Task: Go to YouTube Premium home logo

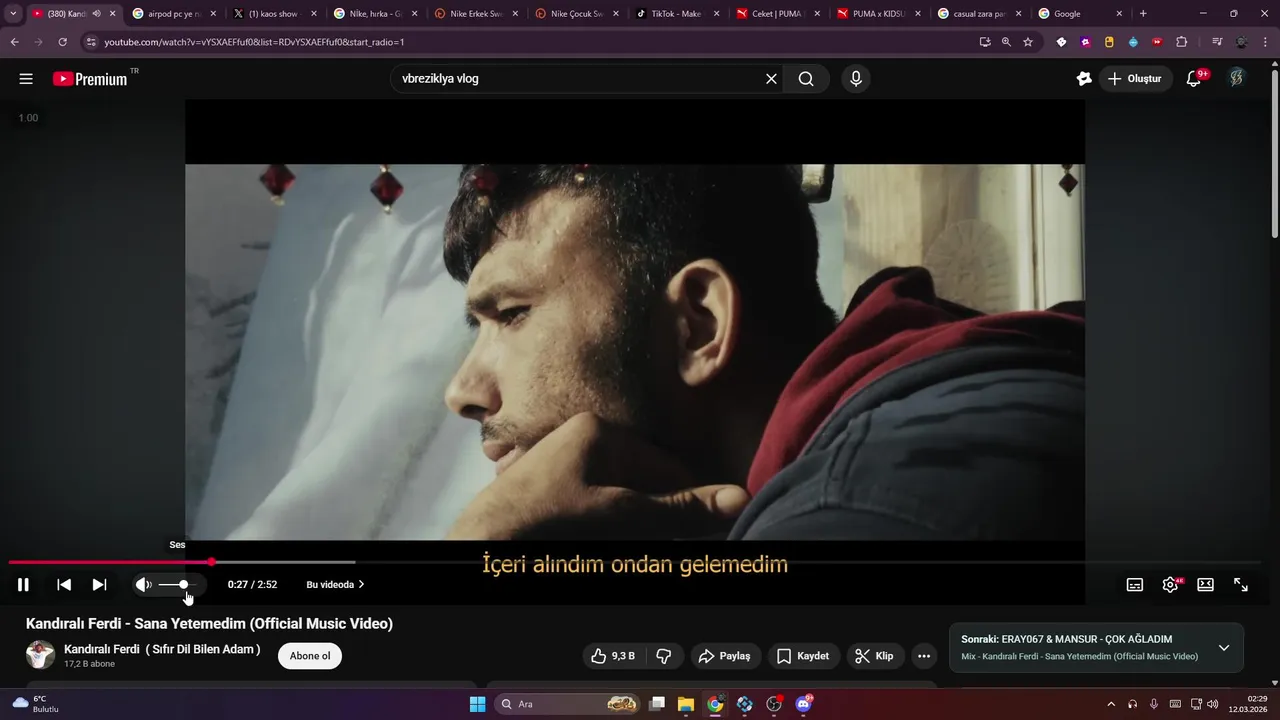Action: (90, 79)
